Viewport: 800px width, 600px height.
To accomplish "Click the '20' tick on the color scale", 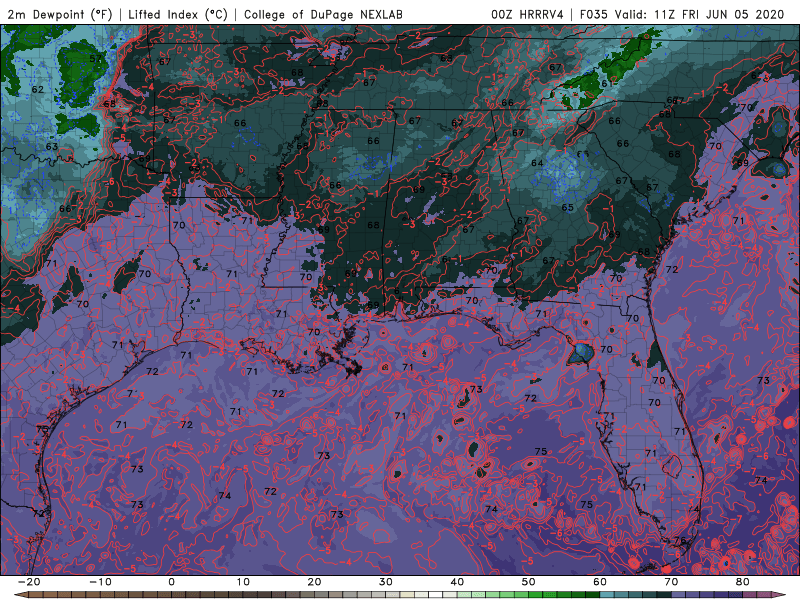I will tap(314, 582).
